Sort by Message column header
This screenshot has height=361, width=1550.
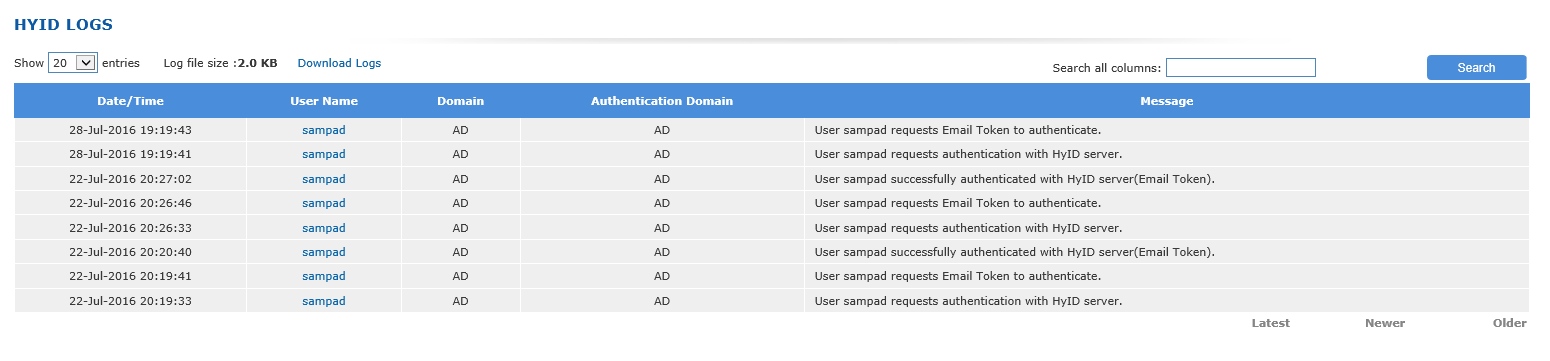coord(1166,101)
